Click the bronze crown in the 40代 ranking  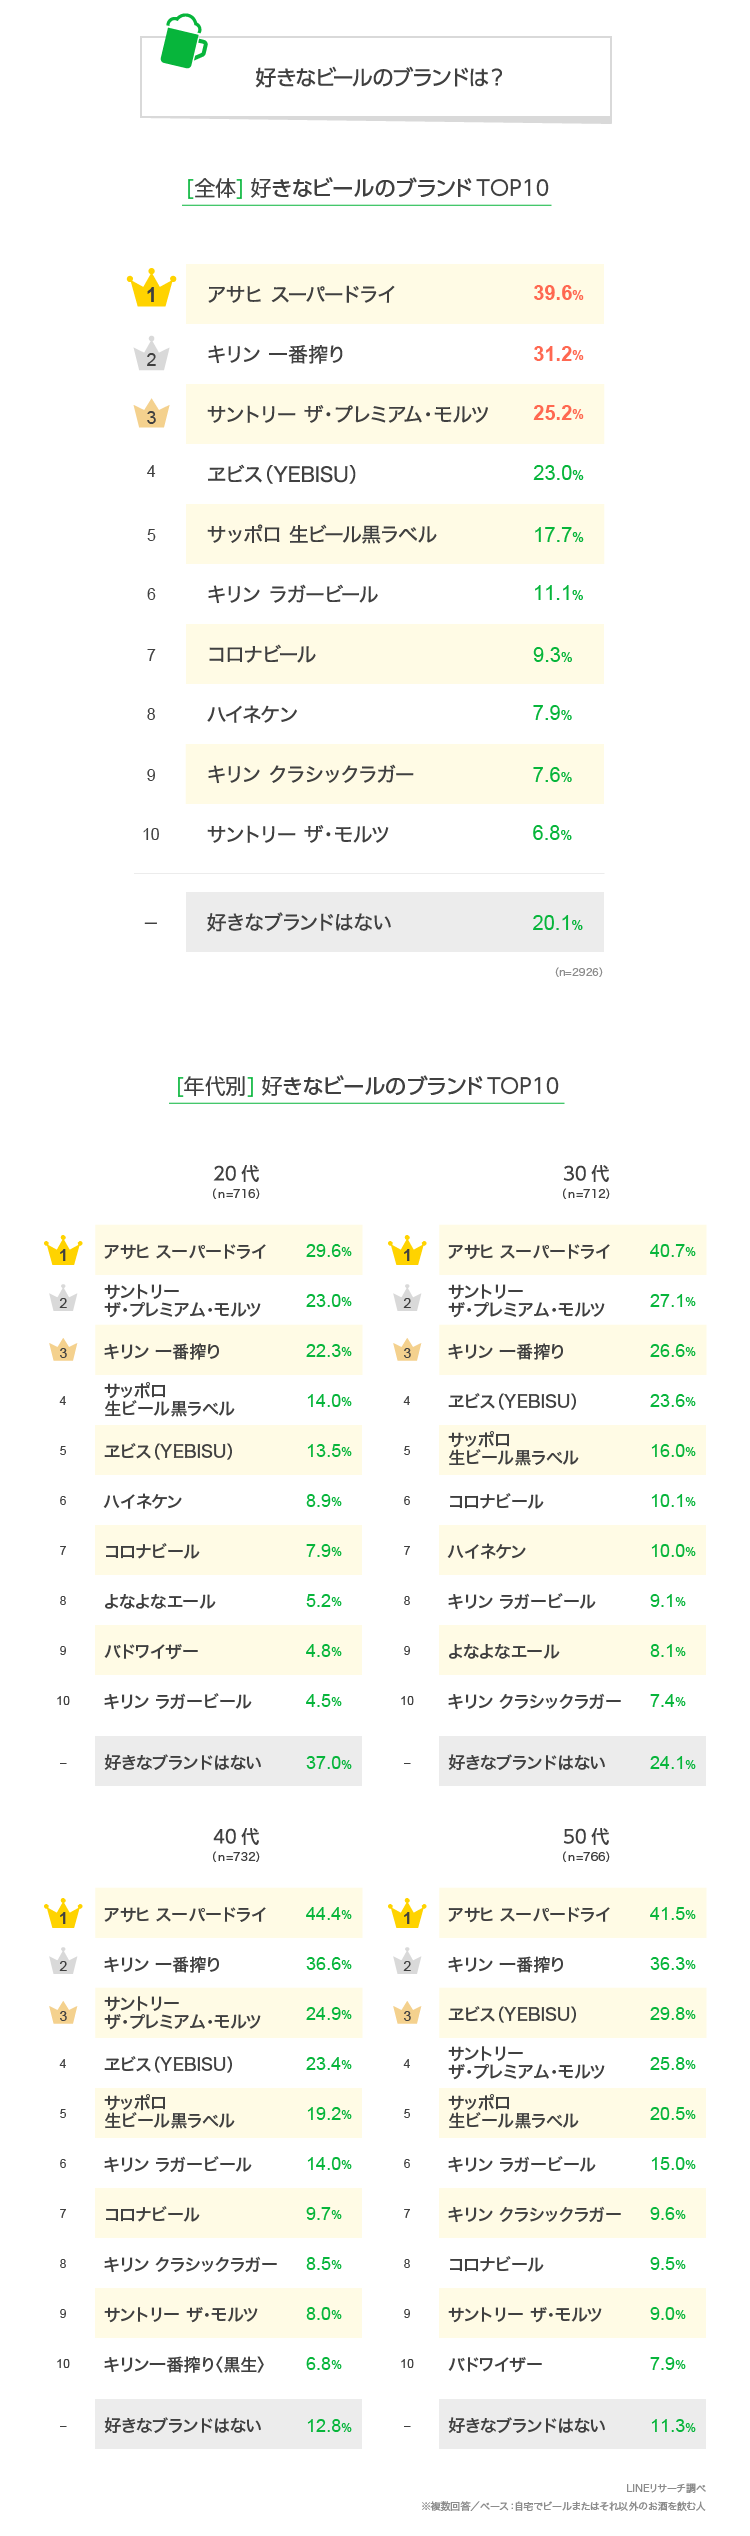click(x=63, y=2013)
